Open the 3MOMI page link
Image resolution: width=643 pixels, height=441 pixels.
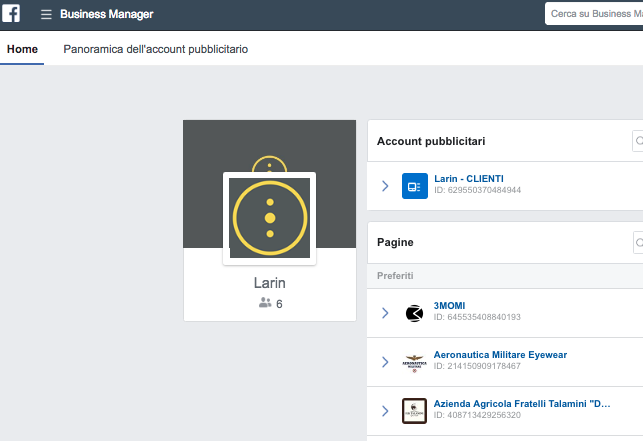click(449, 306)
